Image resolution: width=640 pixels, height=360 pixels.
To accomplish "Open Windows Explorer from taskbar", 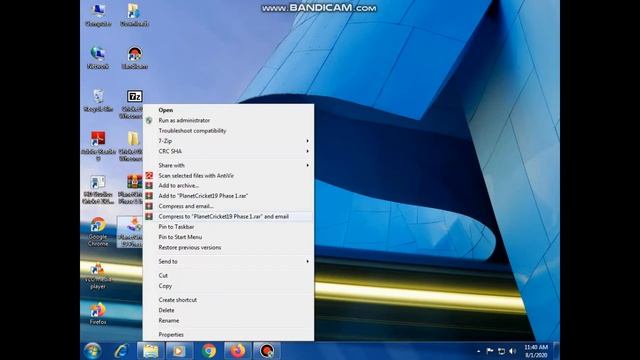I will 150,351.
